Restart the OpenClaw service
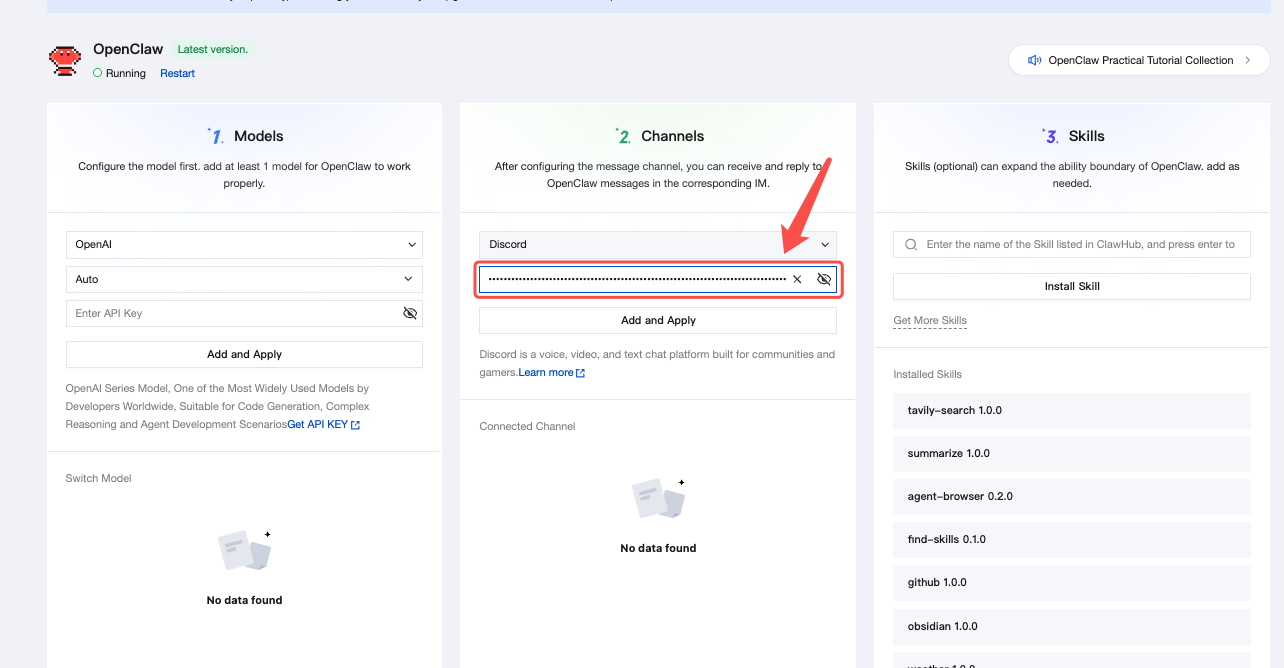 click(177, 73)
